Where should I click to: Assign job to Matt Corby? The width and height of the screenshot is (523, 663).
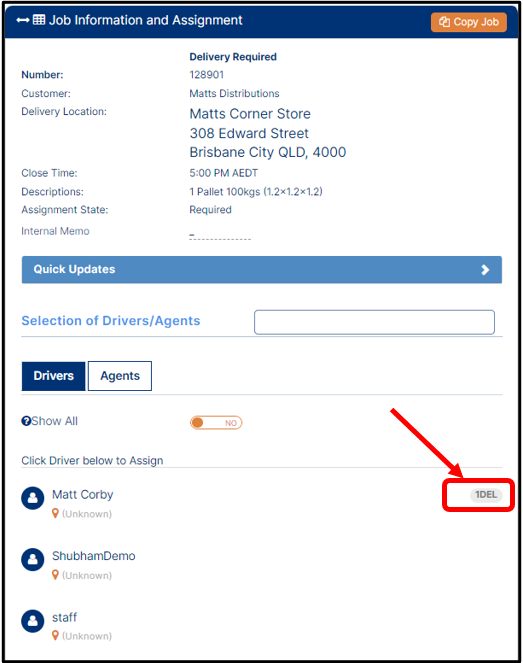pyautogui.click(x=82, y=495)
